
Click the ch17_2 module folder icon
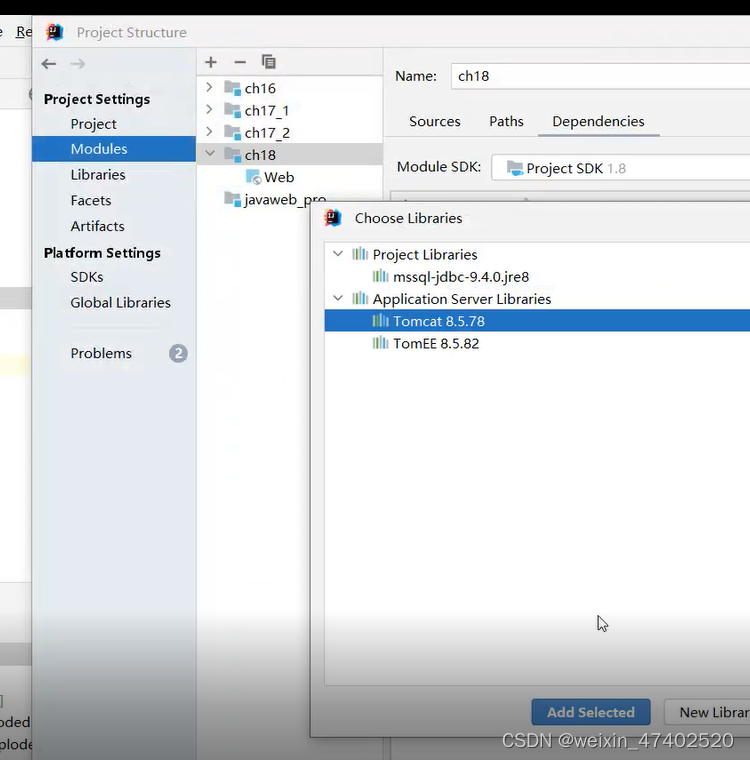coord(233,133)
